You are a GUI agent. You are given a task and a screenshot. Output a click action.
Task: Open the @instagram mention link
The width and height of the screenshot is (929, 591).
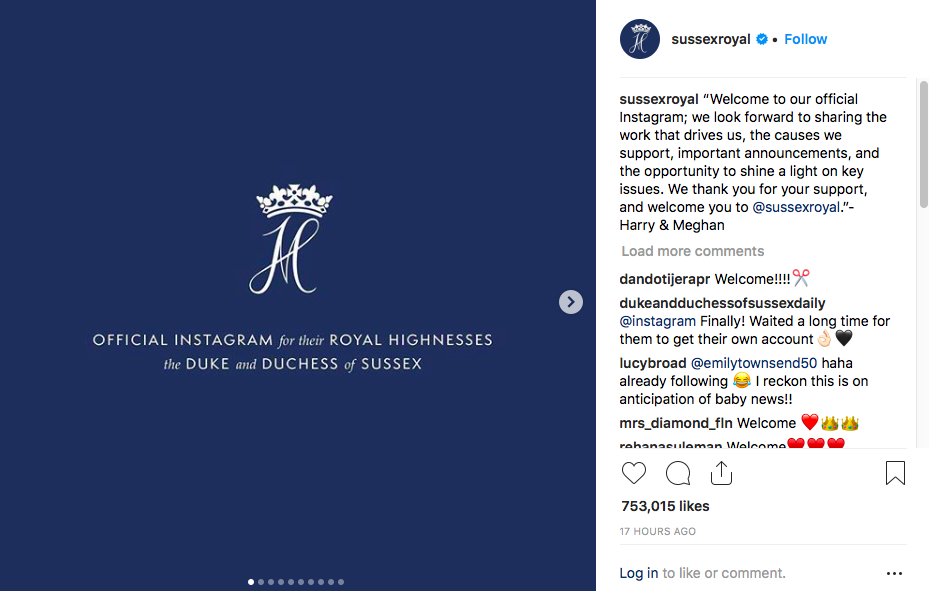point(658,321)
